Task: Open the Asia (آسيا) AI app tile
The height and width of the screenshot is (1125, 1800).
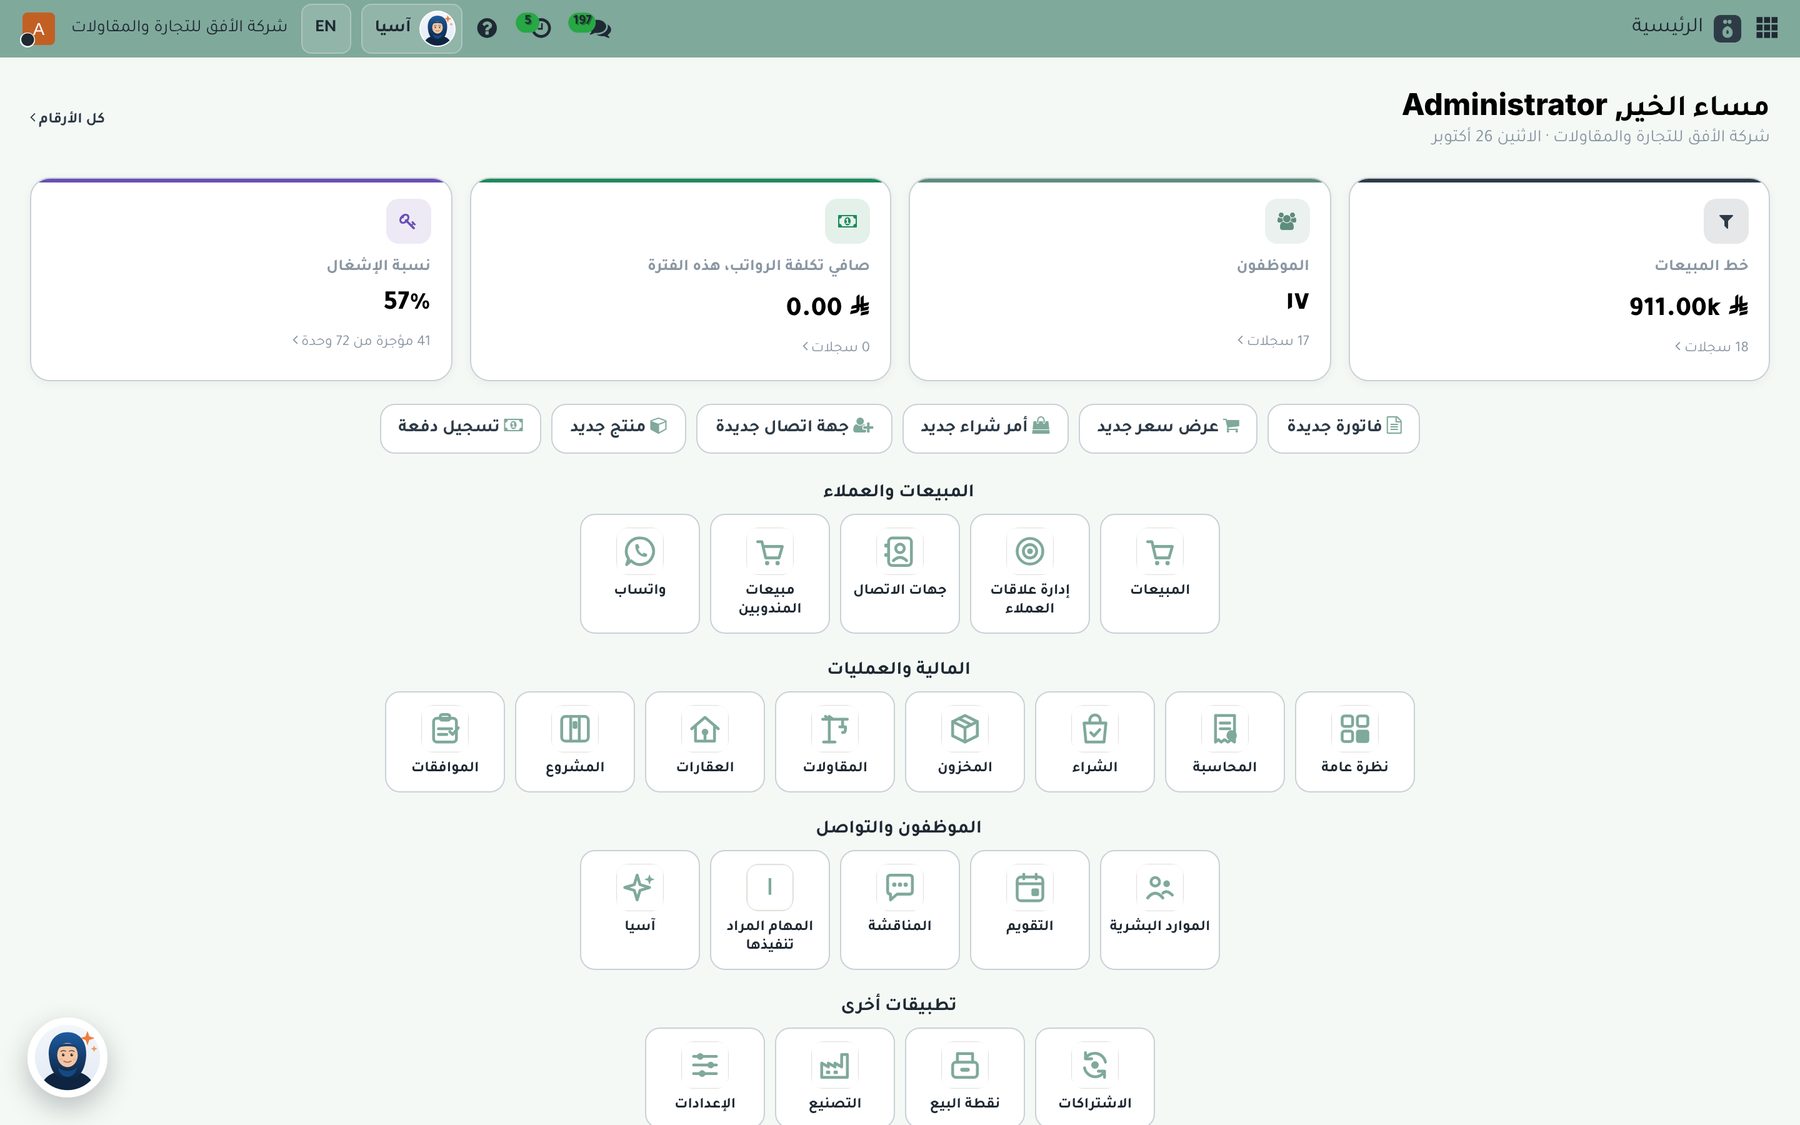Action: tap(640, 910)
